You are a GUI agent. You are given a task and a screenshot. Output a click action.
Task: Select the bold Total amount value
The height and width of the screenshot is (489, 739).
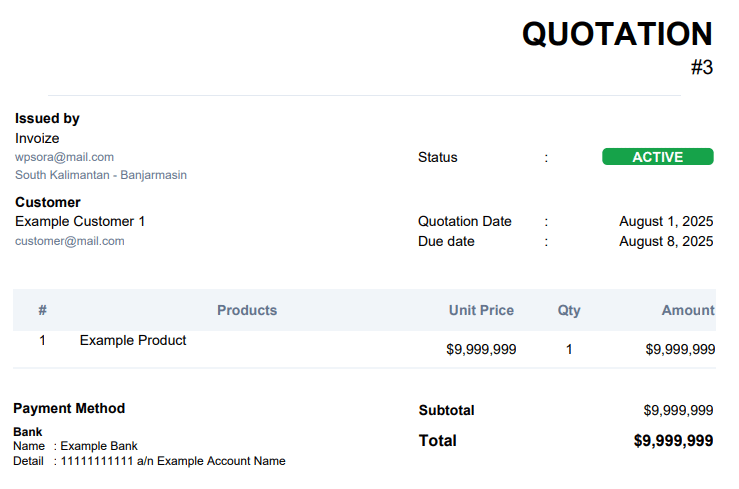click(673, 440)
